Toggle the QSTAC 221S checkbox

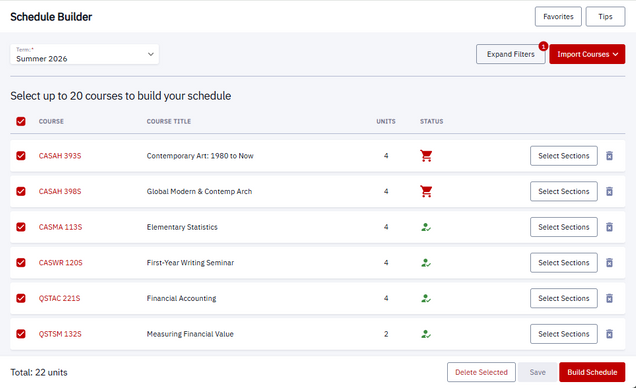click(x=21, y=298)
